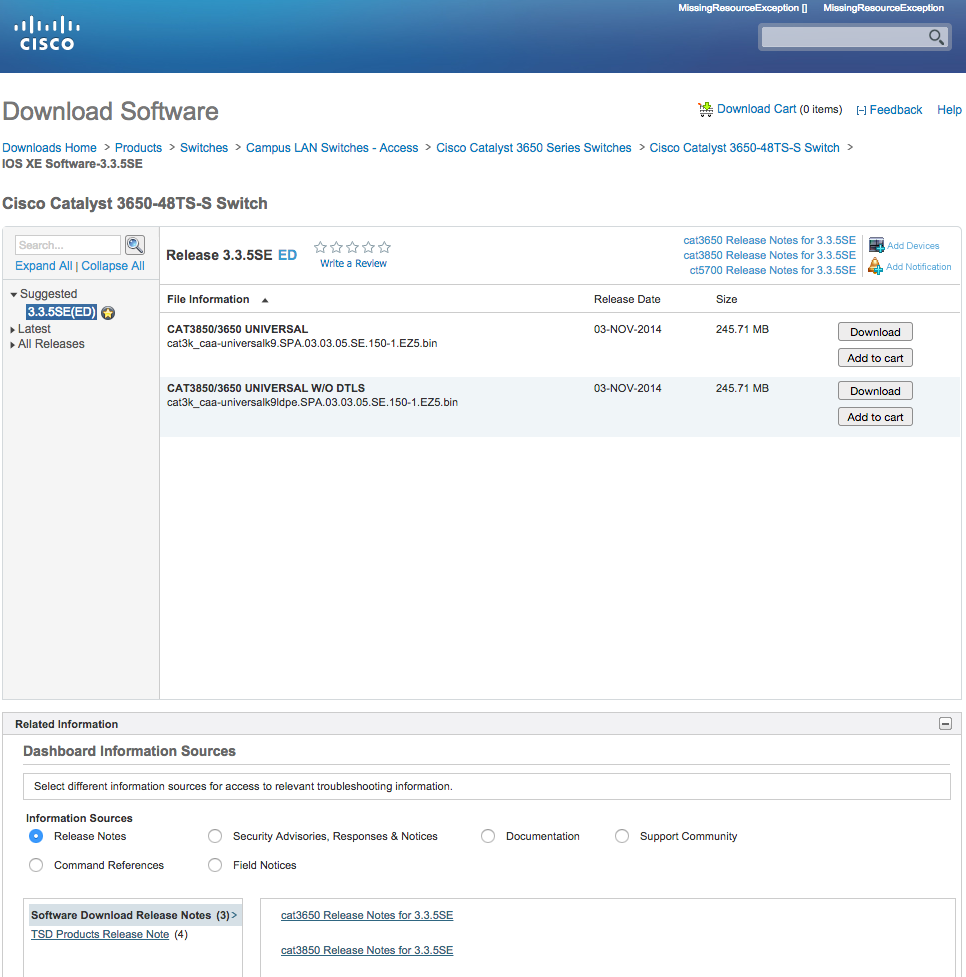This screenshot has width=966, height=977.
Task: Select the Documentation radio button
Action: tap(488, 836)
